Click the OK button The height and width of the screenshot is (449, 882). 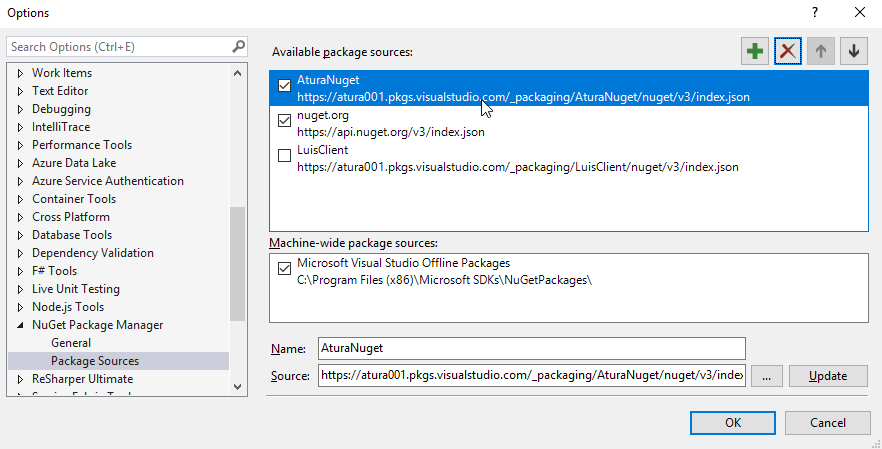coord(732,423)
